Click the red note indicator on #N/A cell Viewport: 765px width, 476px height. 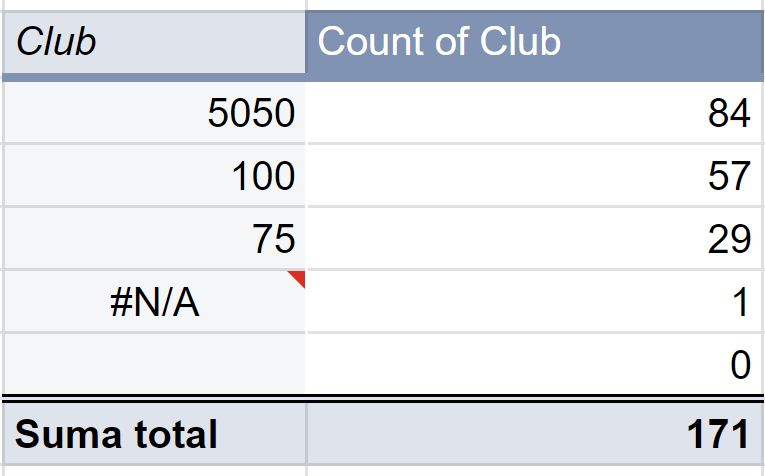[x=299, y=278]
